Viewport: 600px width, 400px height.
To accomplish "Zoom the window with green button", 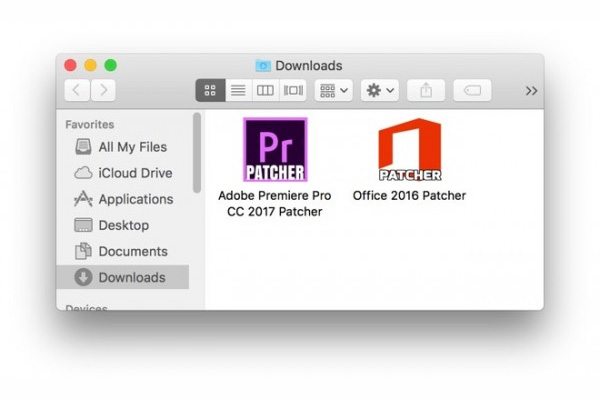I will pos(111,65).
